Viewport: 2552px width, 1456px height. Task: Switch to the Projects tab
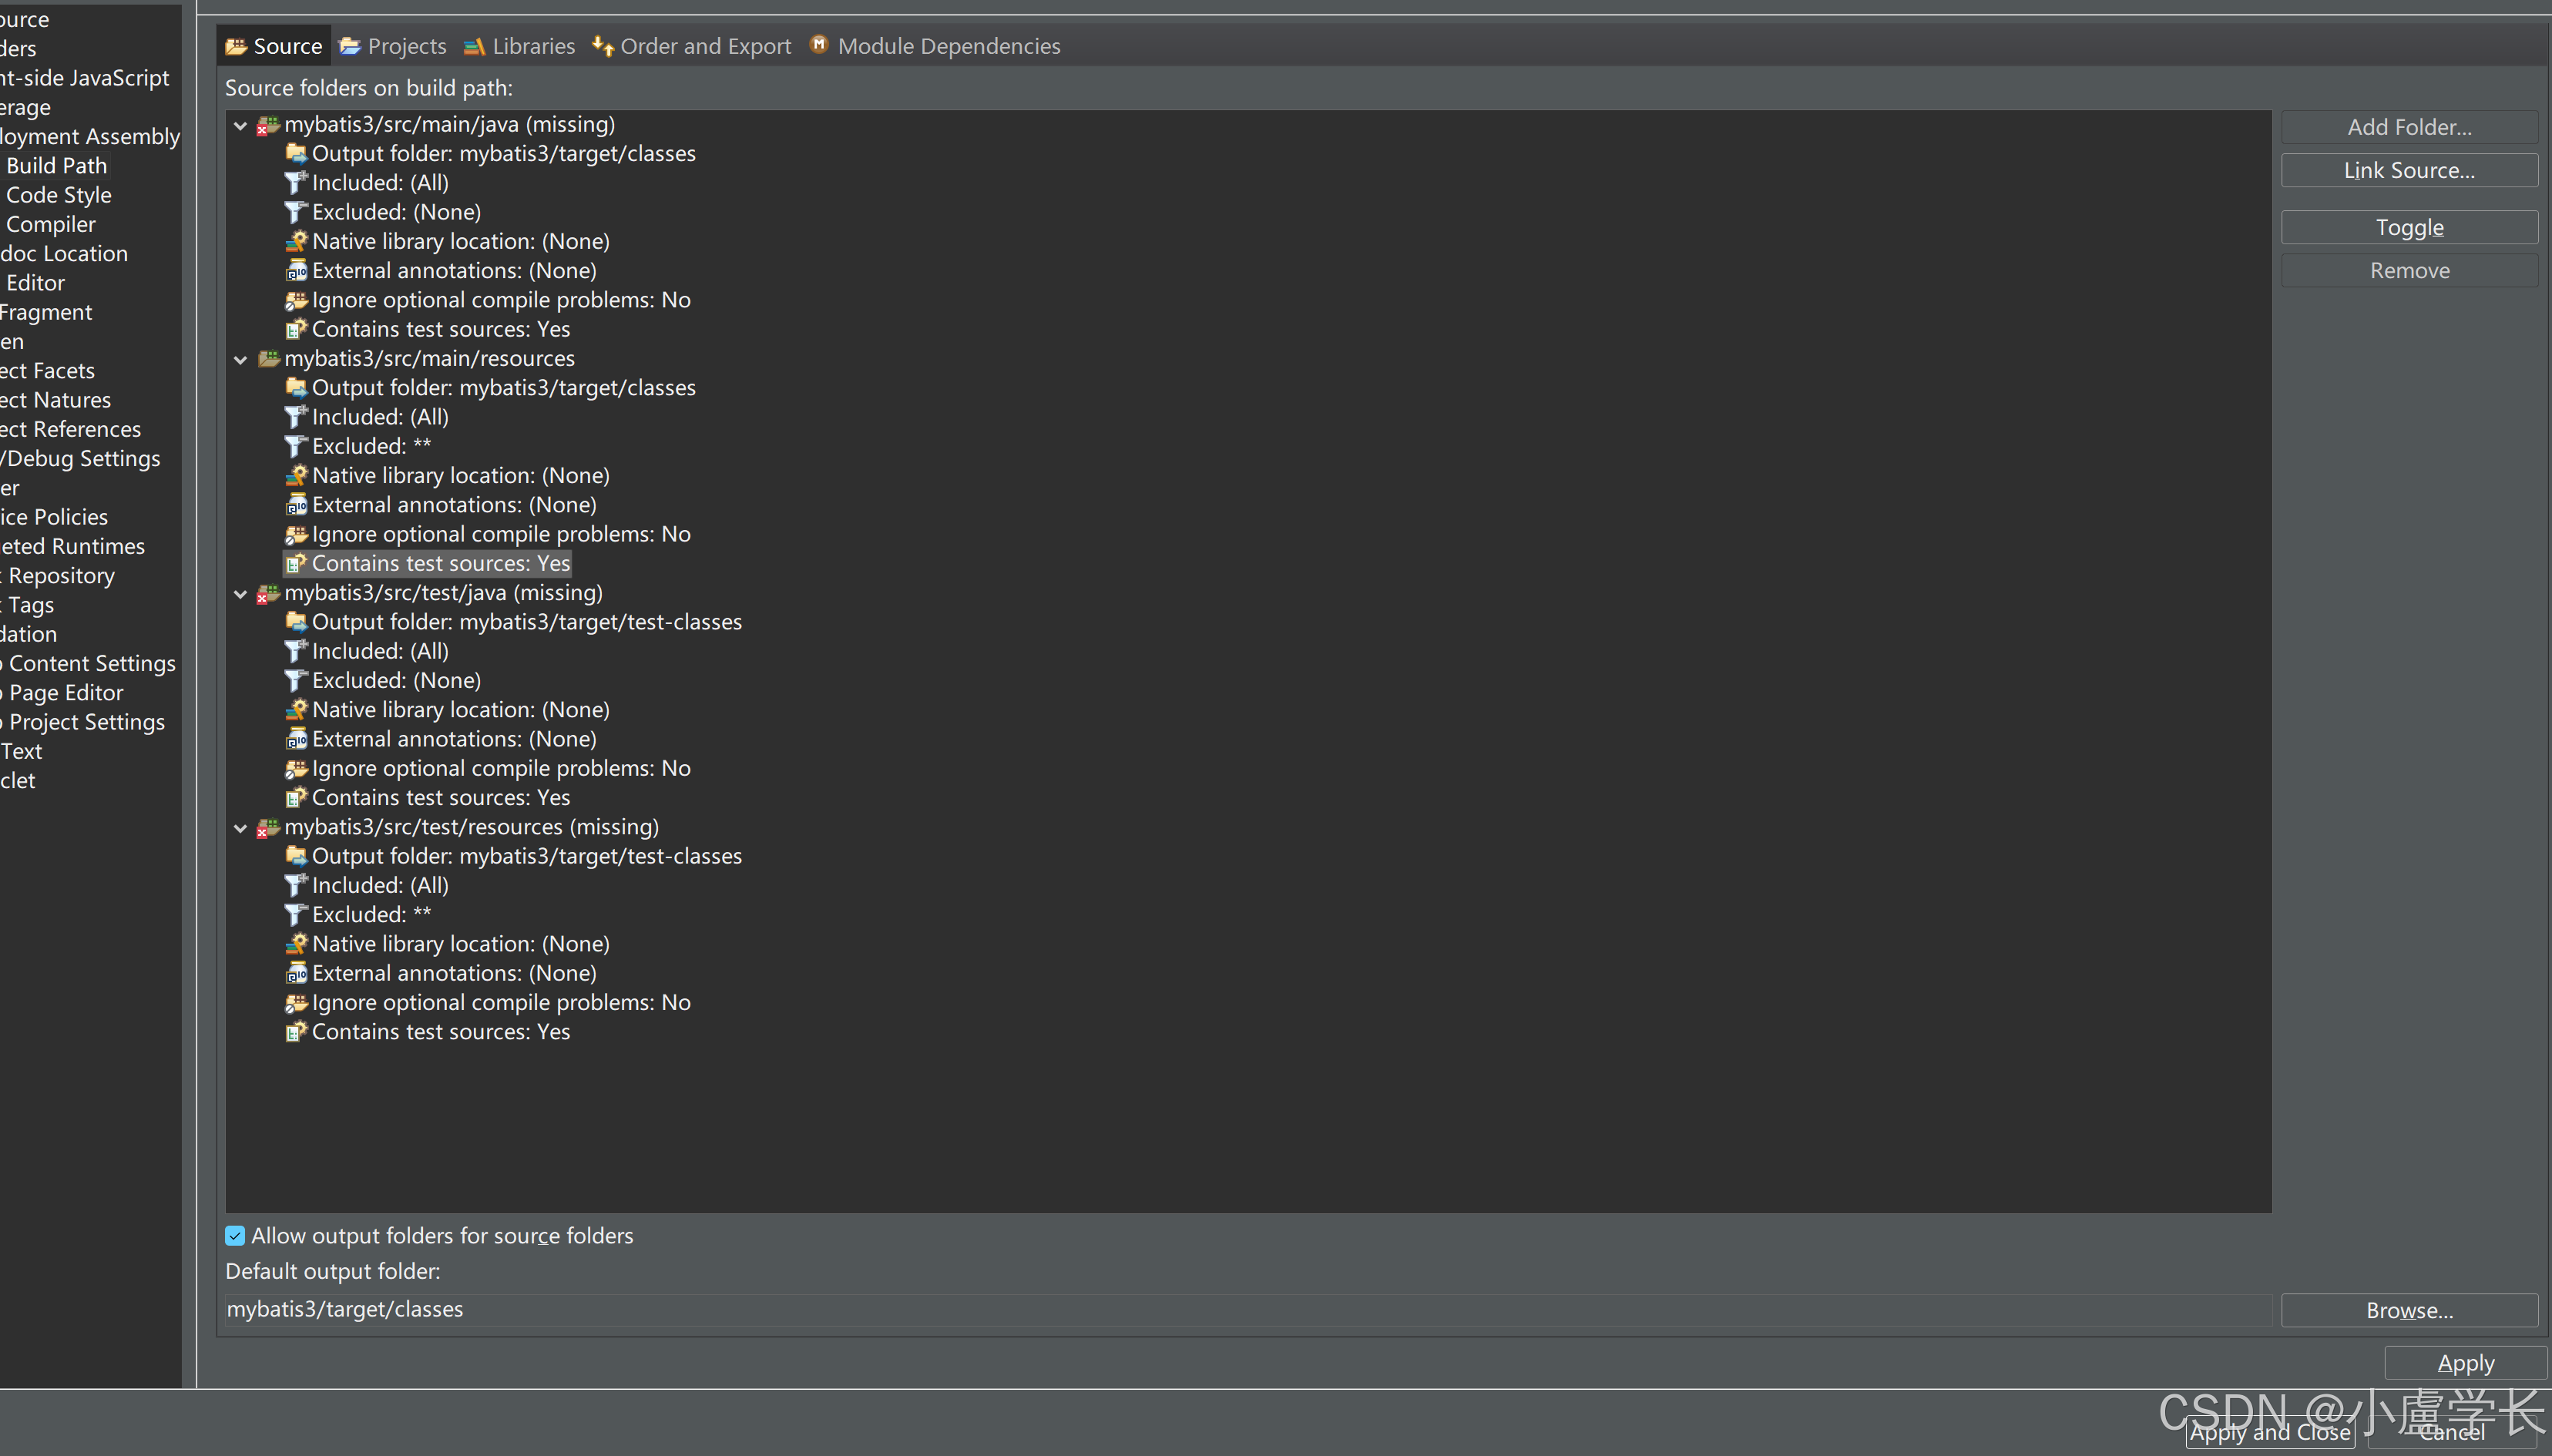click(394, 46)
